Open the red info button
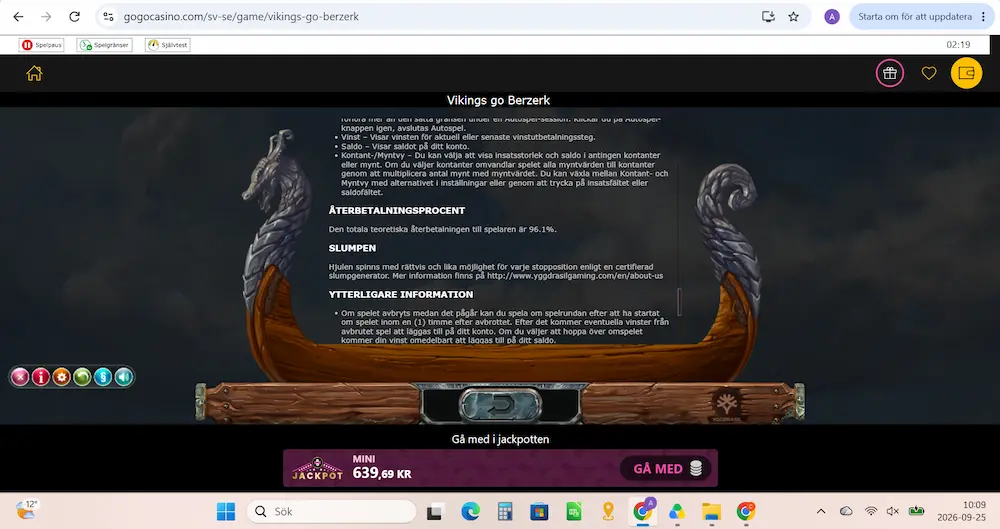This screenshot has width=1000, height=529. (41, 377)
